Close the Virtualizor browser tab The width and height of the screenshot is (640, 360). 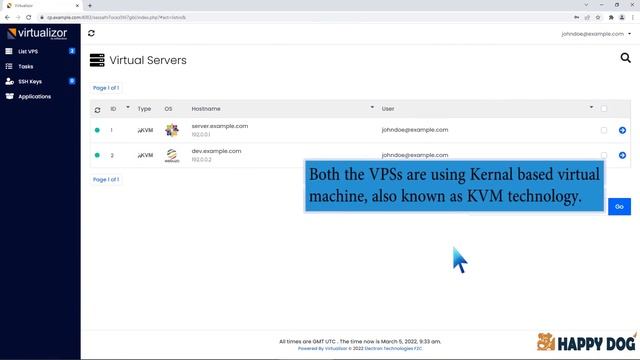(x=77, y=6)
